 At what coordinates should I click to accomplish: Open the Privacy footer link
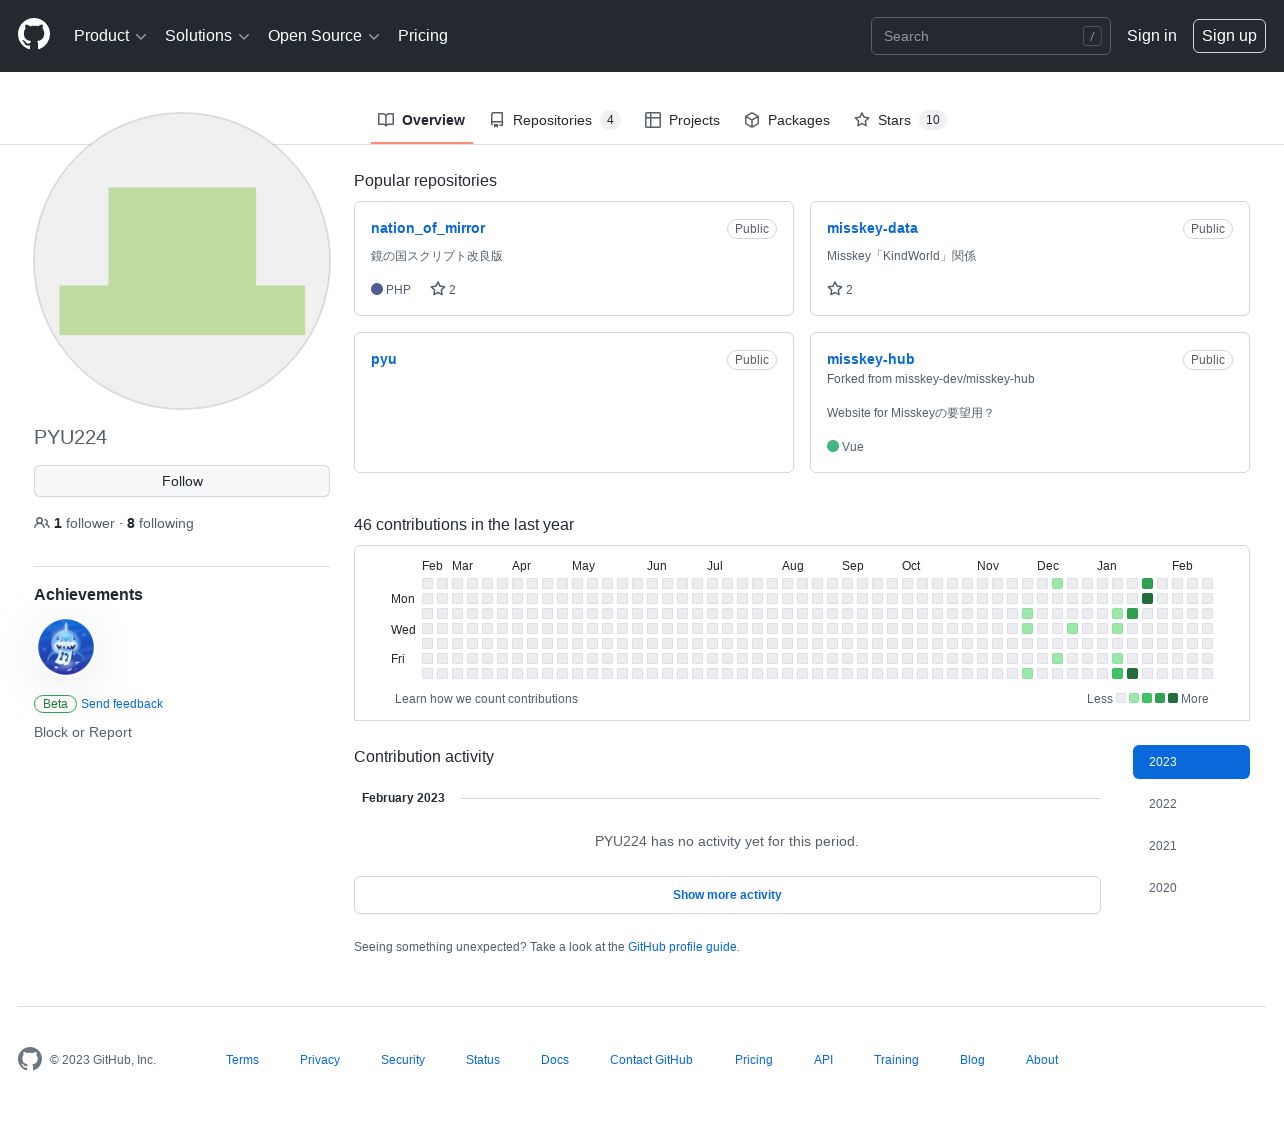(x=320, y=1060)
